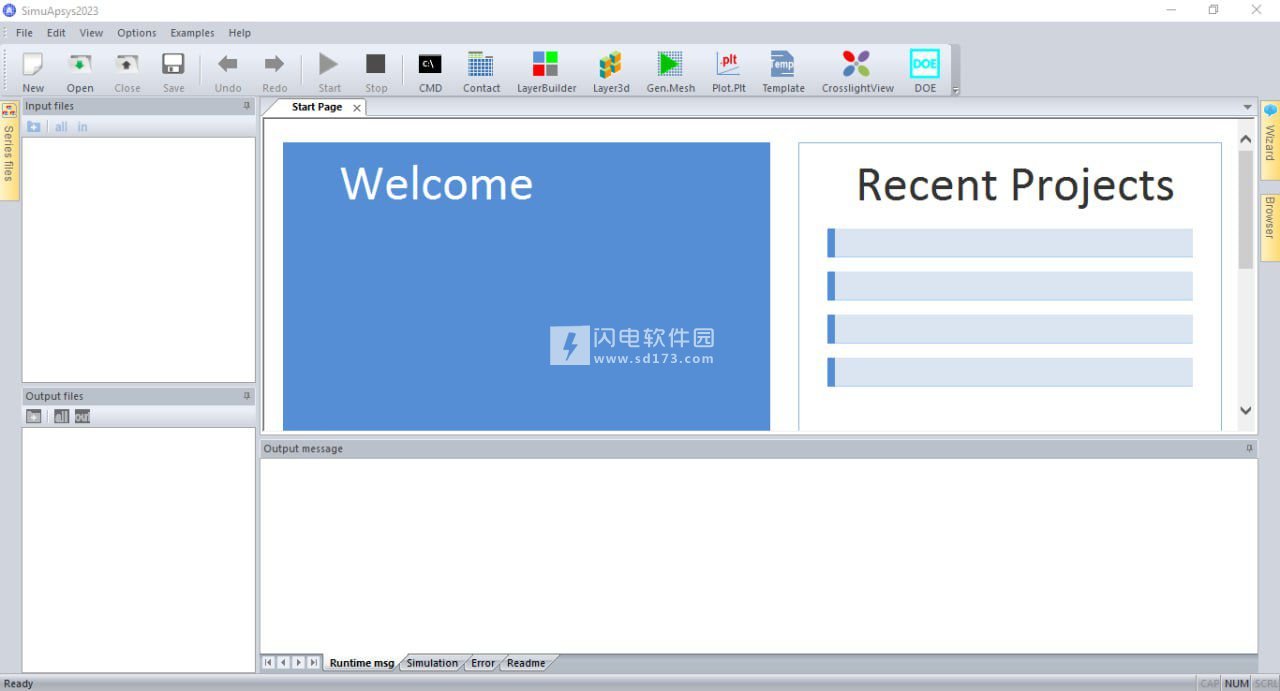
Task: Click the 'out' filter in Output files
Action: (82, 416)
